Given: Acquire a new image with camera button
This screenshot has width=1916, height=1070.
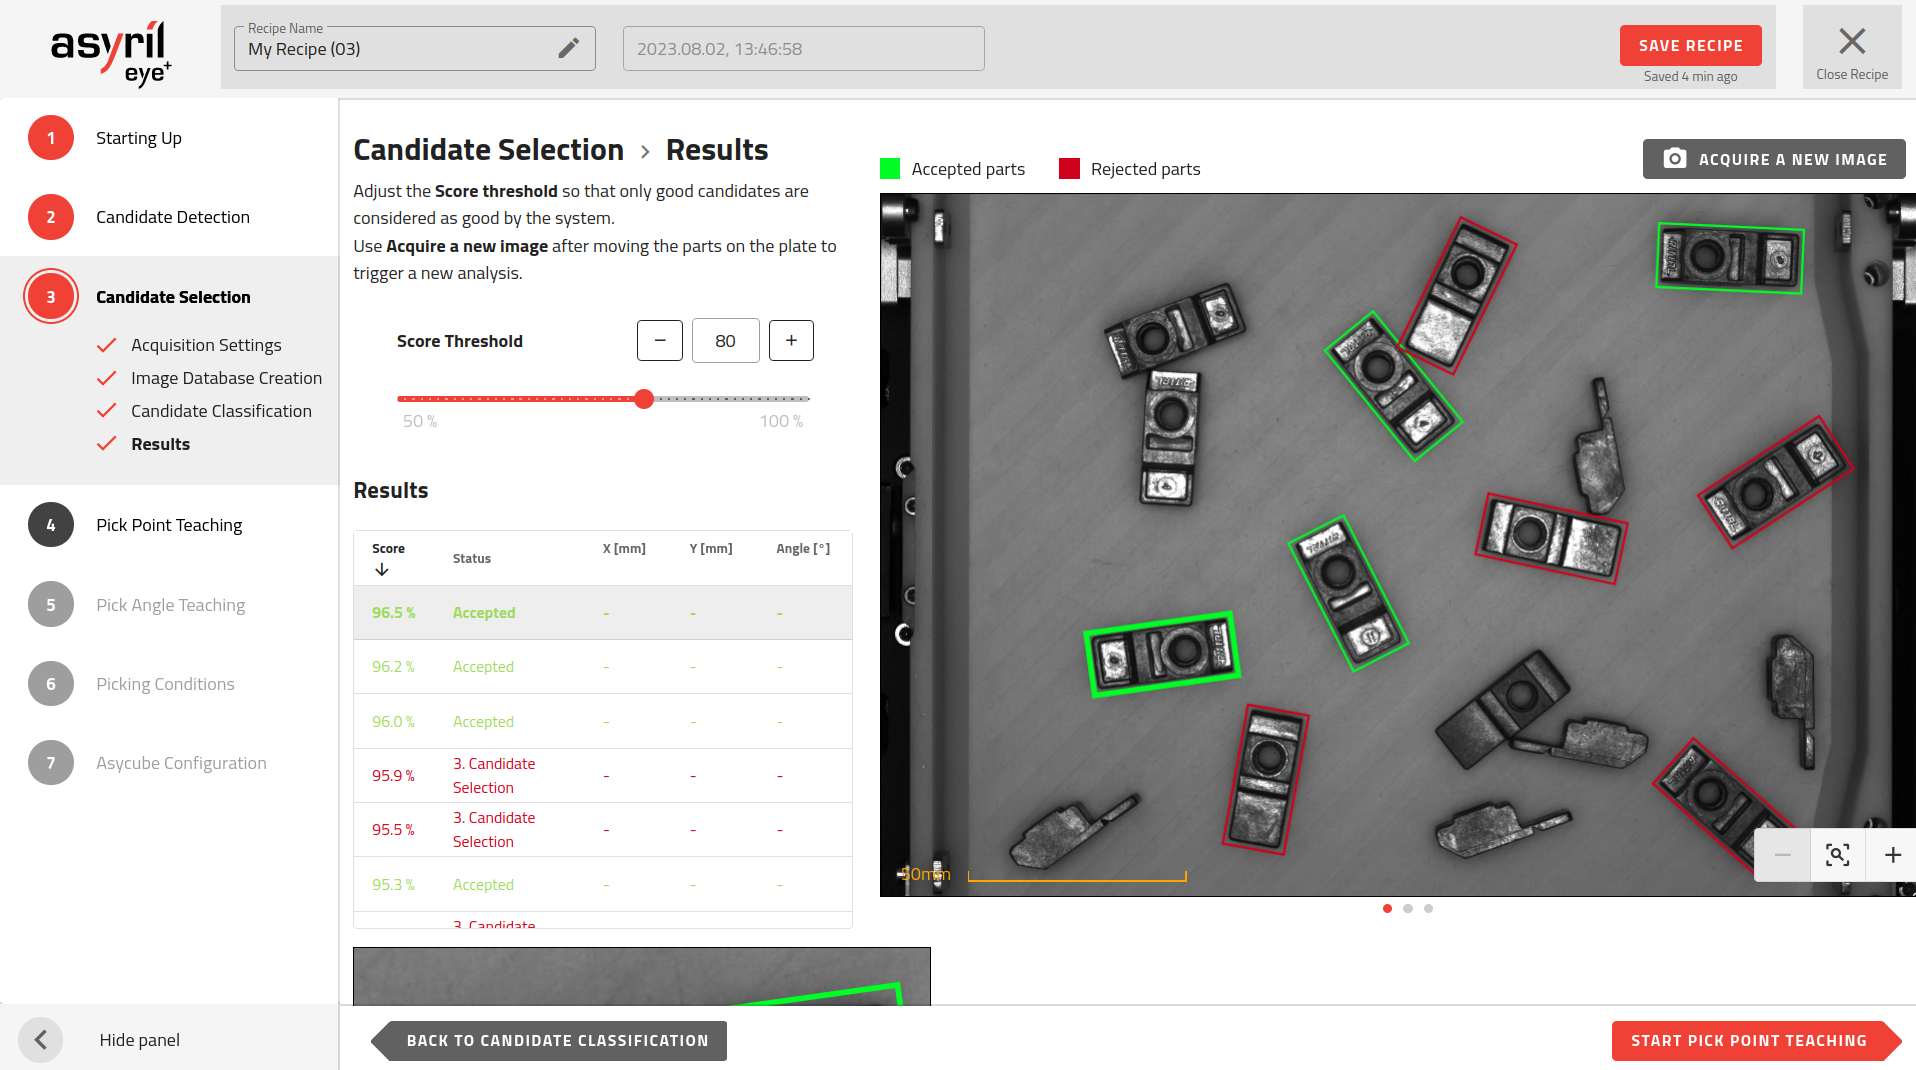Looking at the screenshot, I should click(x=1774, y=159).
